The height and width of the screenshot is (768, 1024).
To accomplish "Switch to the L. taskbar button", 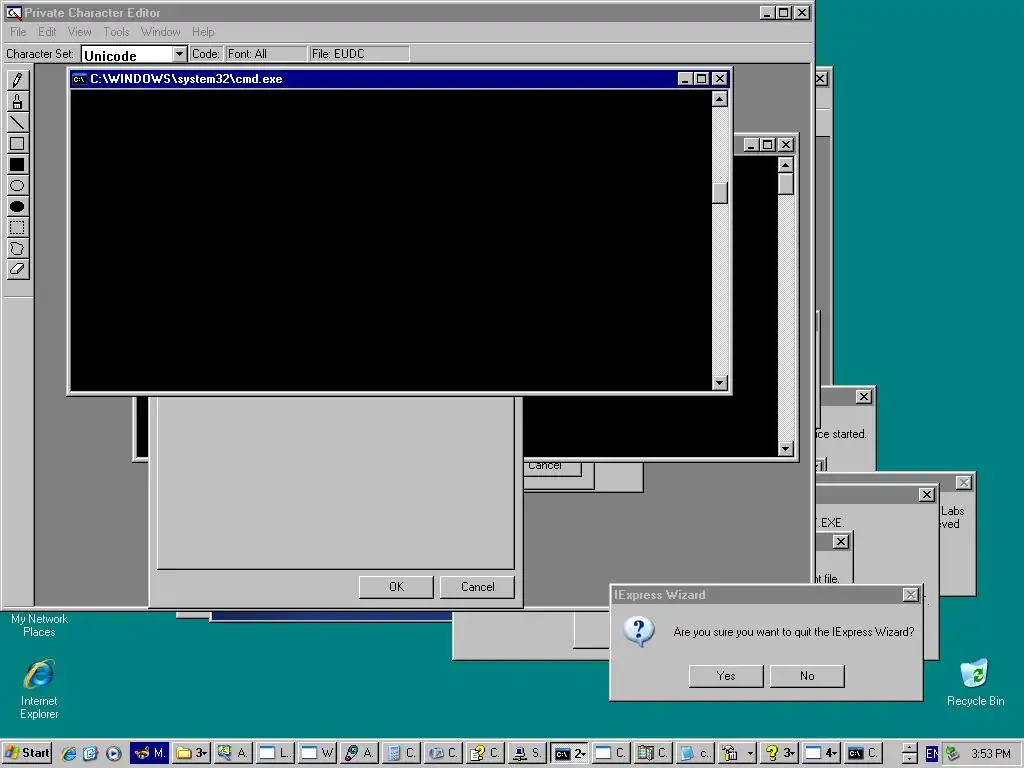I will click(275, 753).
